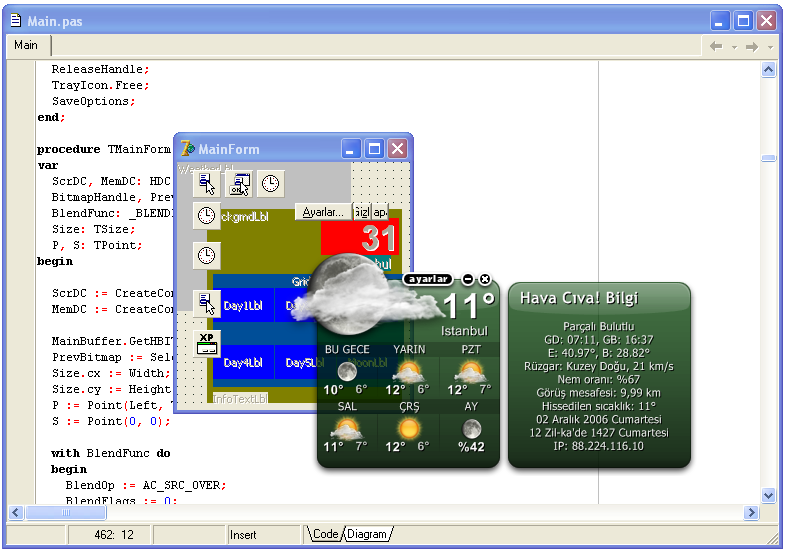Click the weather widget round X icon

(485, 279)
